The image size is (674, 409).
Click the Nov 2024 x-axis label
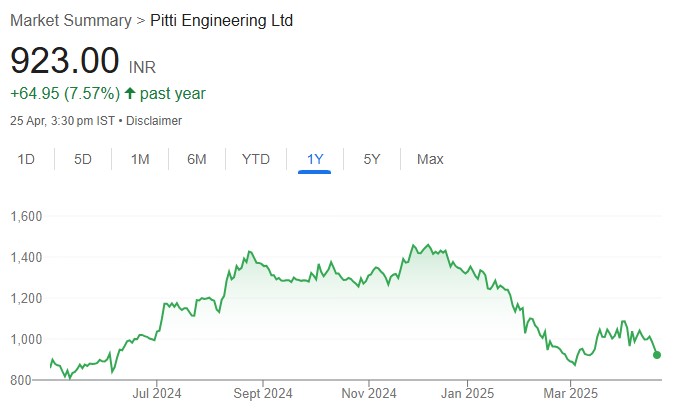tap(369, 393)
